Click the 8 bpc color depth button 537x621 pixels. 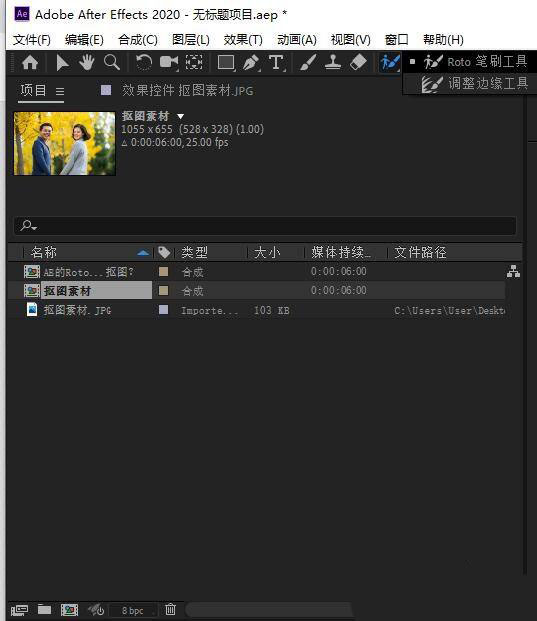(132, 611)
